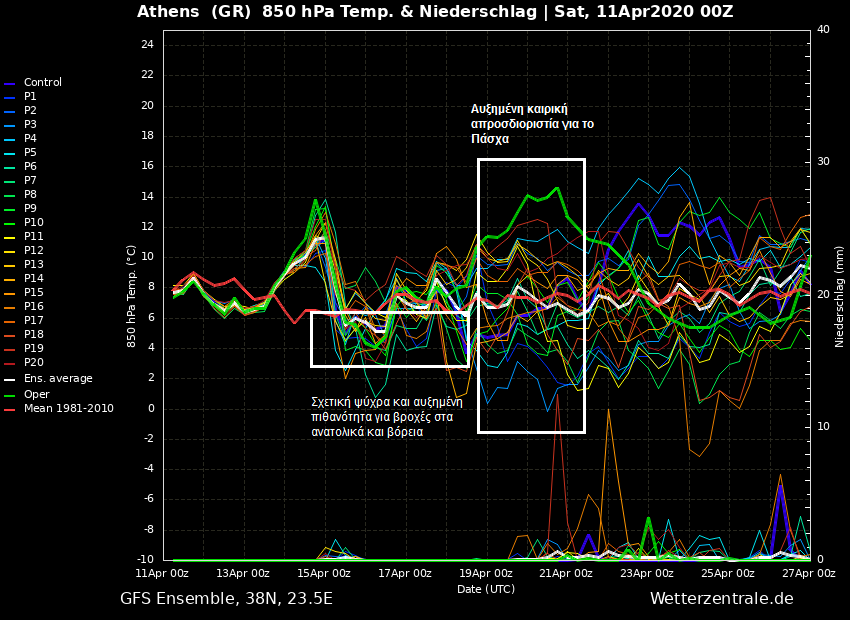Click the P20 legend label

(x=34, y=362)
